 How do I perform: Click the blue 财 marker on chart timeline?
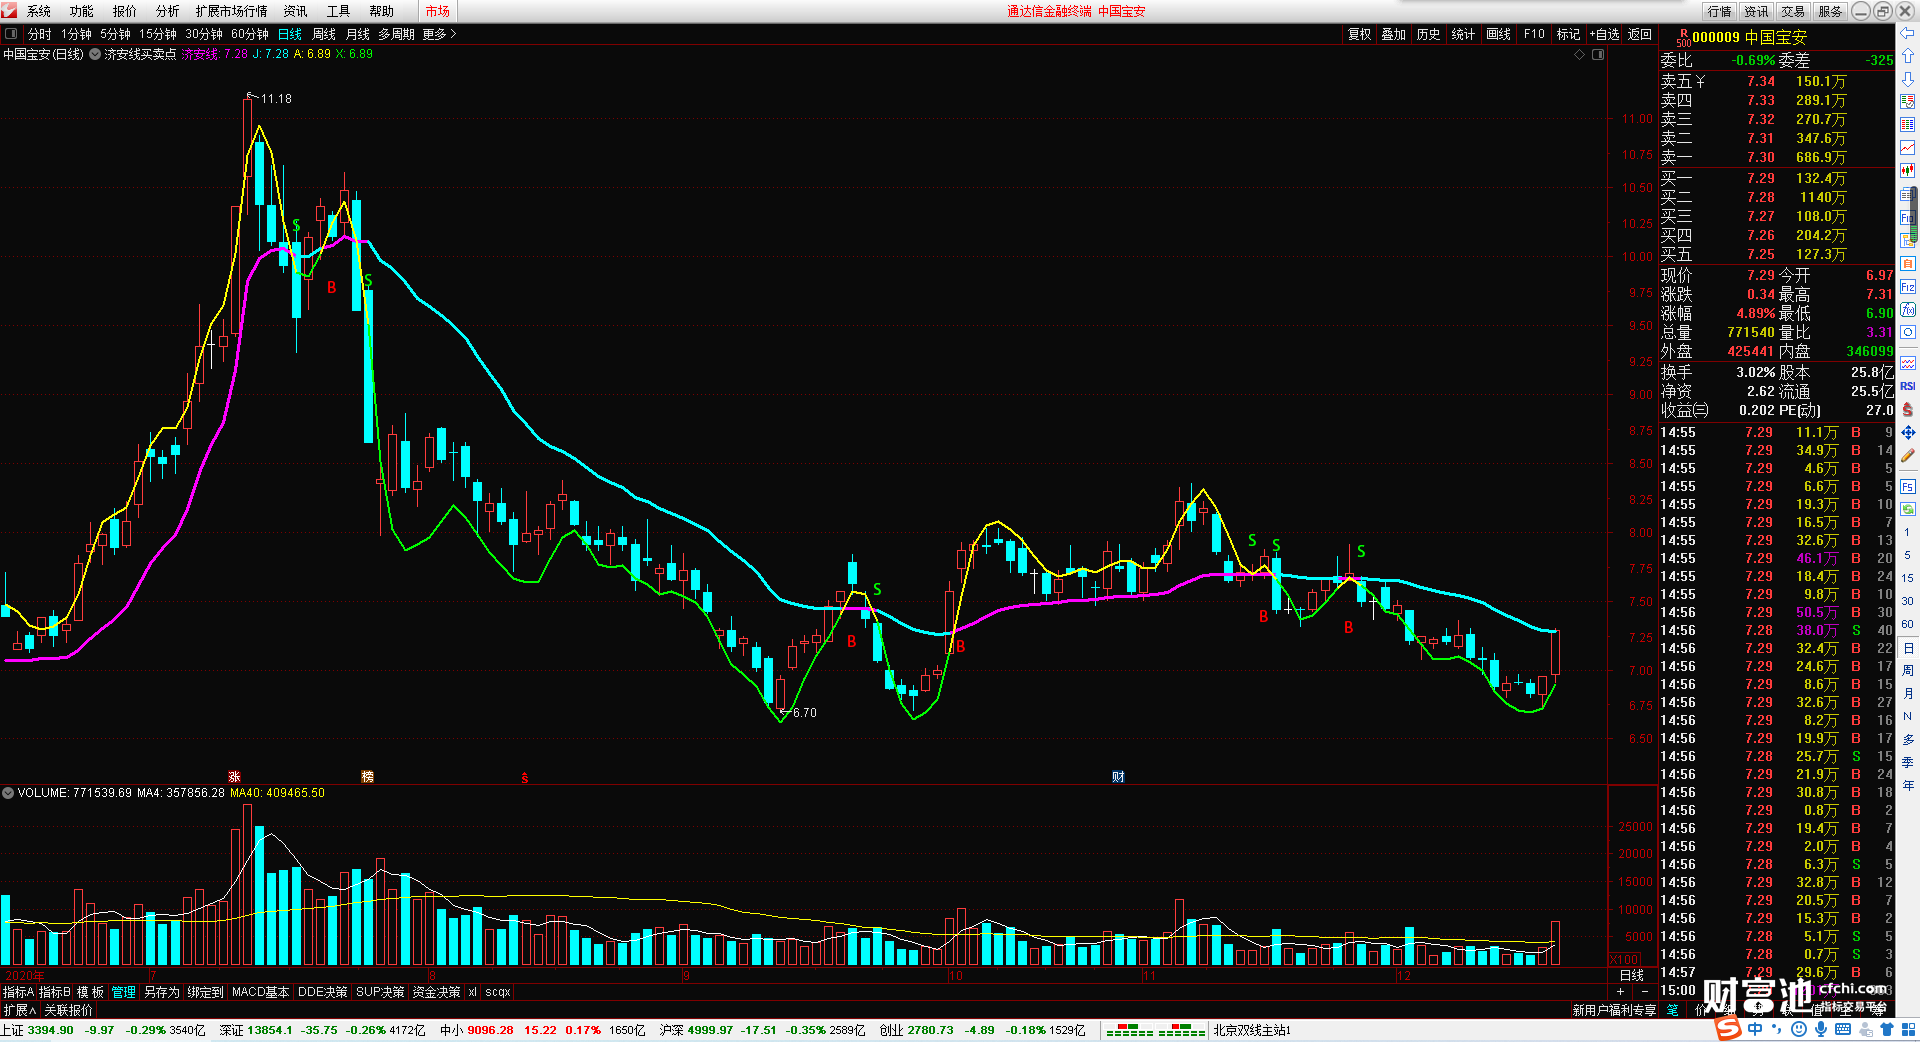1118,777
